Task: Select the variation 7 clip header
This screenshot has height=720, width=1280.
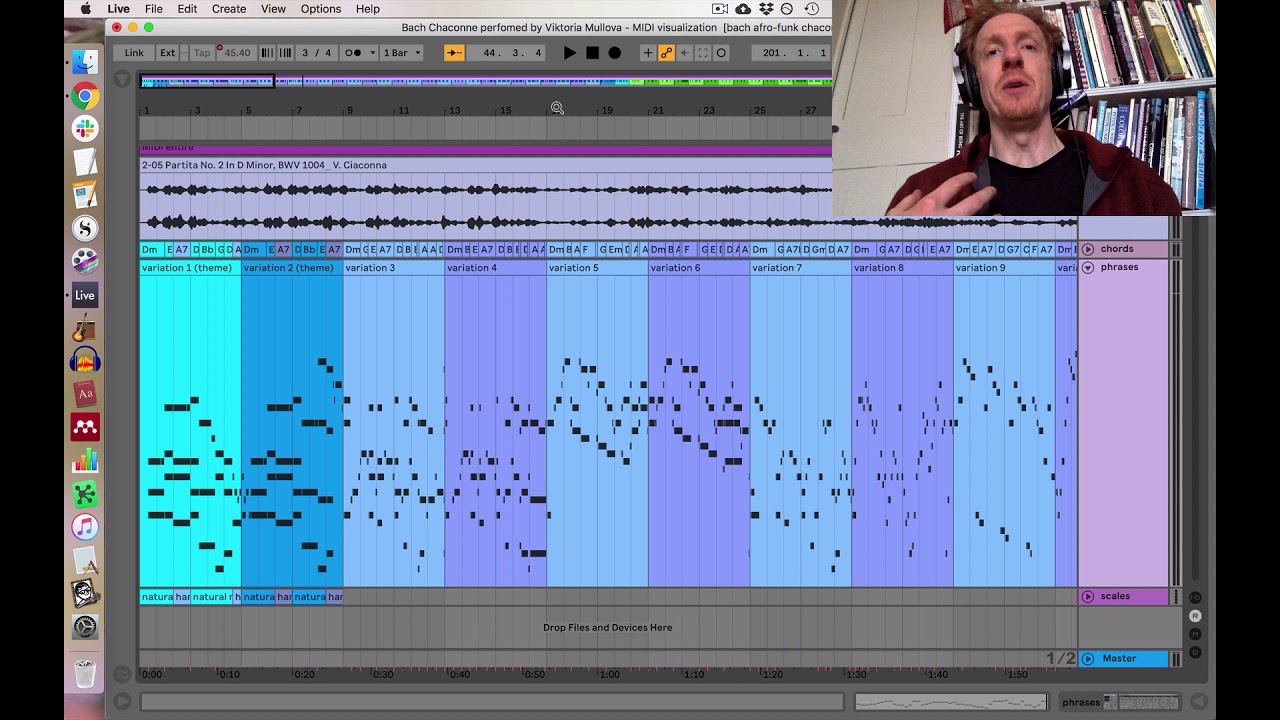Action: 801,268
